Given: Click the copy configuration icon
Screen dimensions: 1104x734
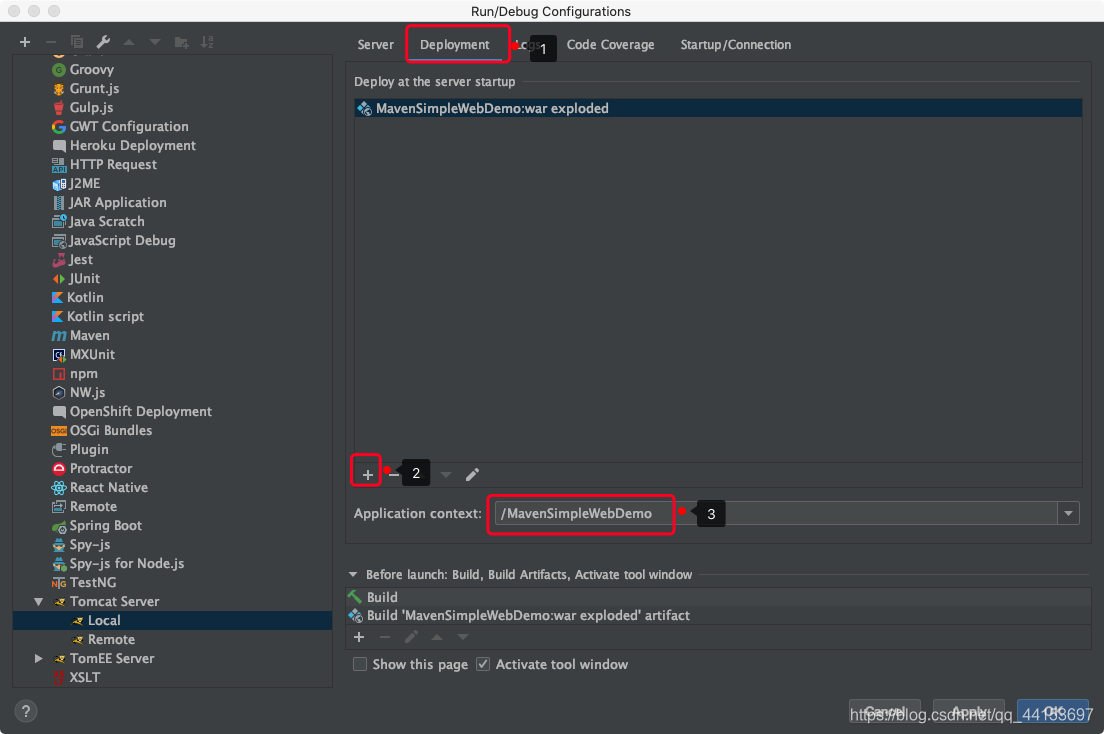Looking at the screenshot, I should [77, 42].
